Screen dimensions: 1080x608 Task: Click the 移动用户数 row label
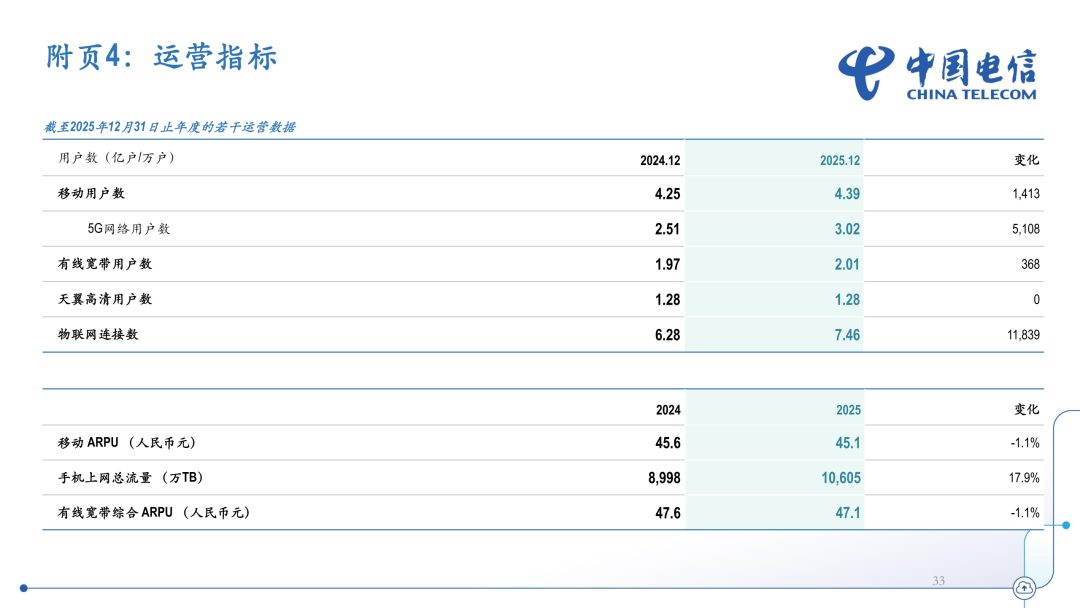point(92,194)
